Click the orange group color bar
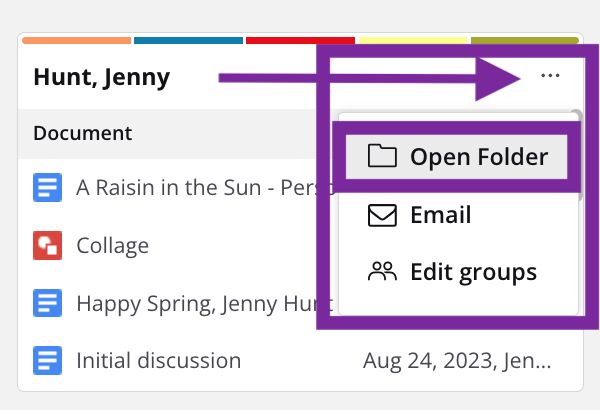Viewport: 600px width, 410px height. (x=77, y=41)
